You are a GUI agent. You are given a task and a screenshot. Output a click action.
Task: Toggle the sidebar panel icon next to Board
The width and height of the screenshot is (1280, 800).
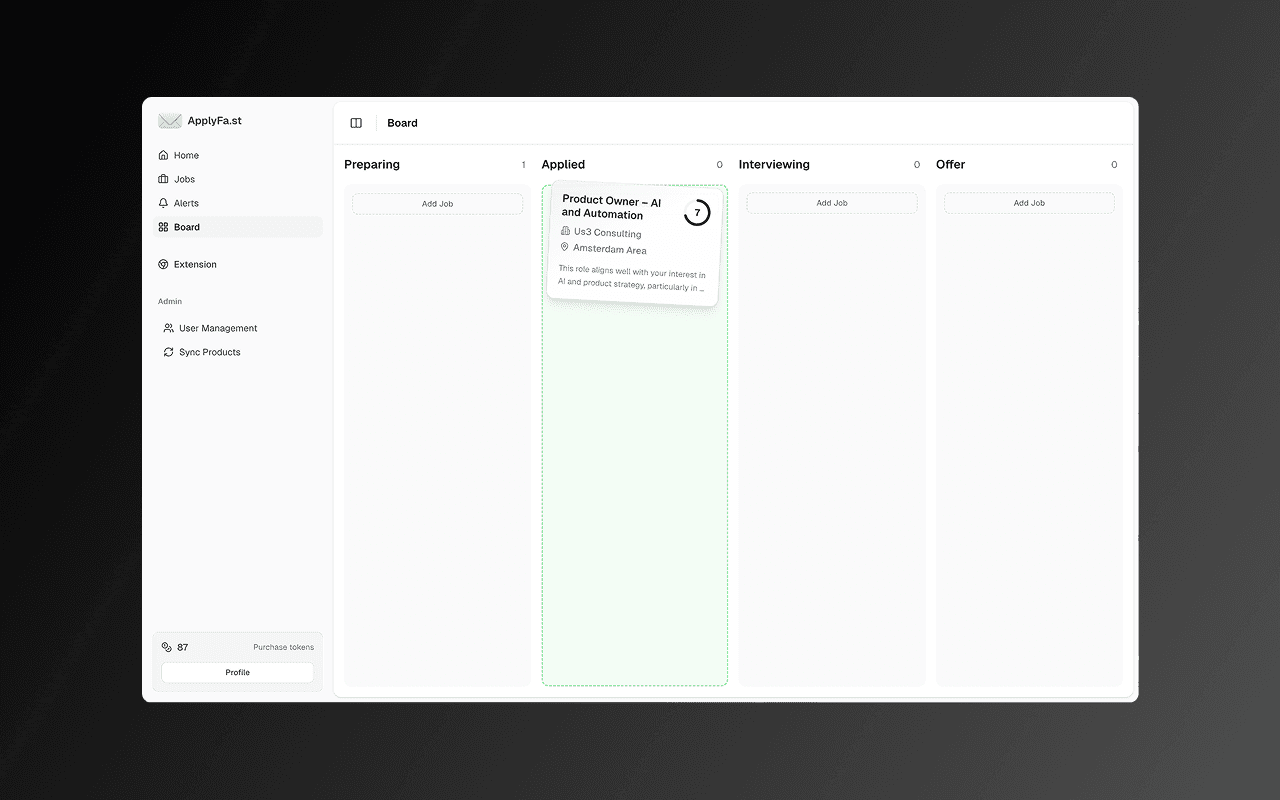(356, 122)
